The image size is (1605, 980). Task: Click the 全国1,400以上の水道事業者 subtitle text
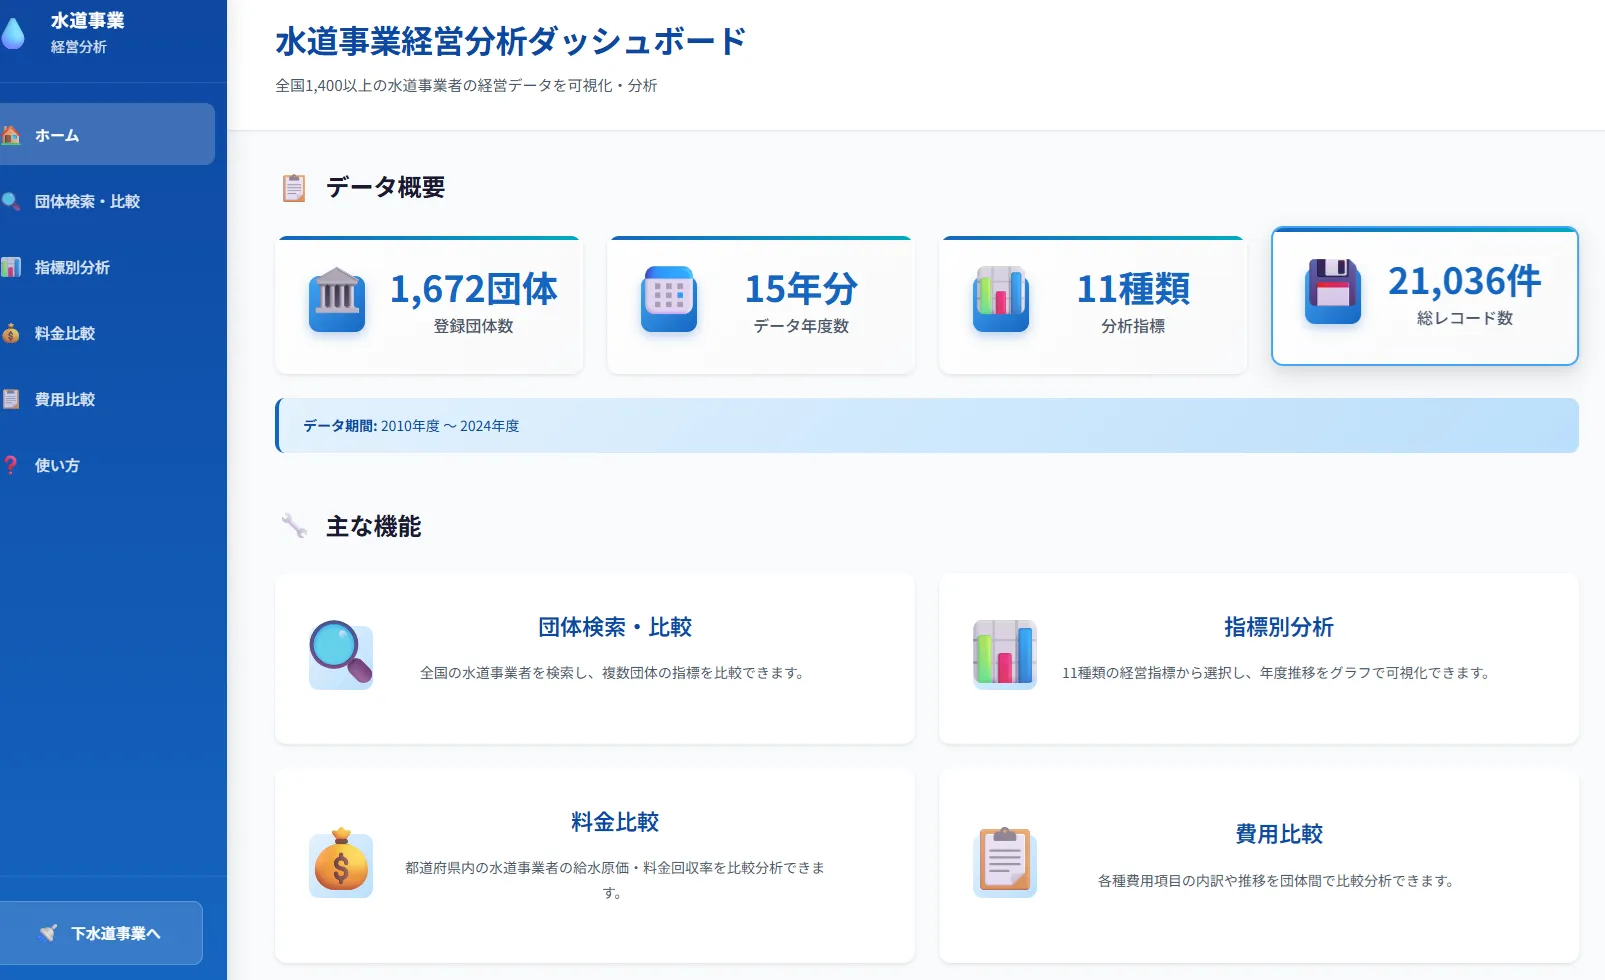coord(466,86)
